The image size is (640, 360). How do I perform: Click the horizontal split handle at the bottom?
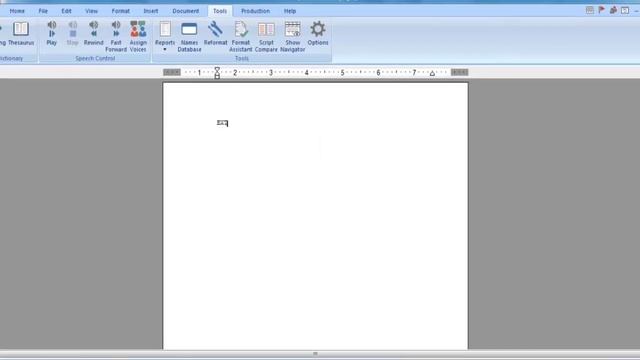(x=315, y=354)
